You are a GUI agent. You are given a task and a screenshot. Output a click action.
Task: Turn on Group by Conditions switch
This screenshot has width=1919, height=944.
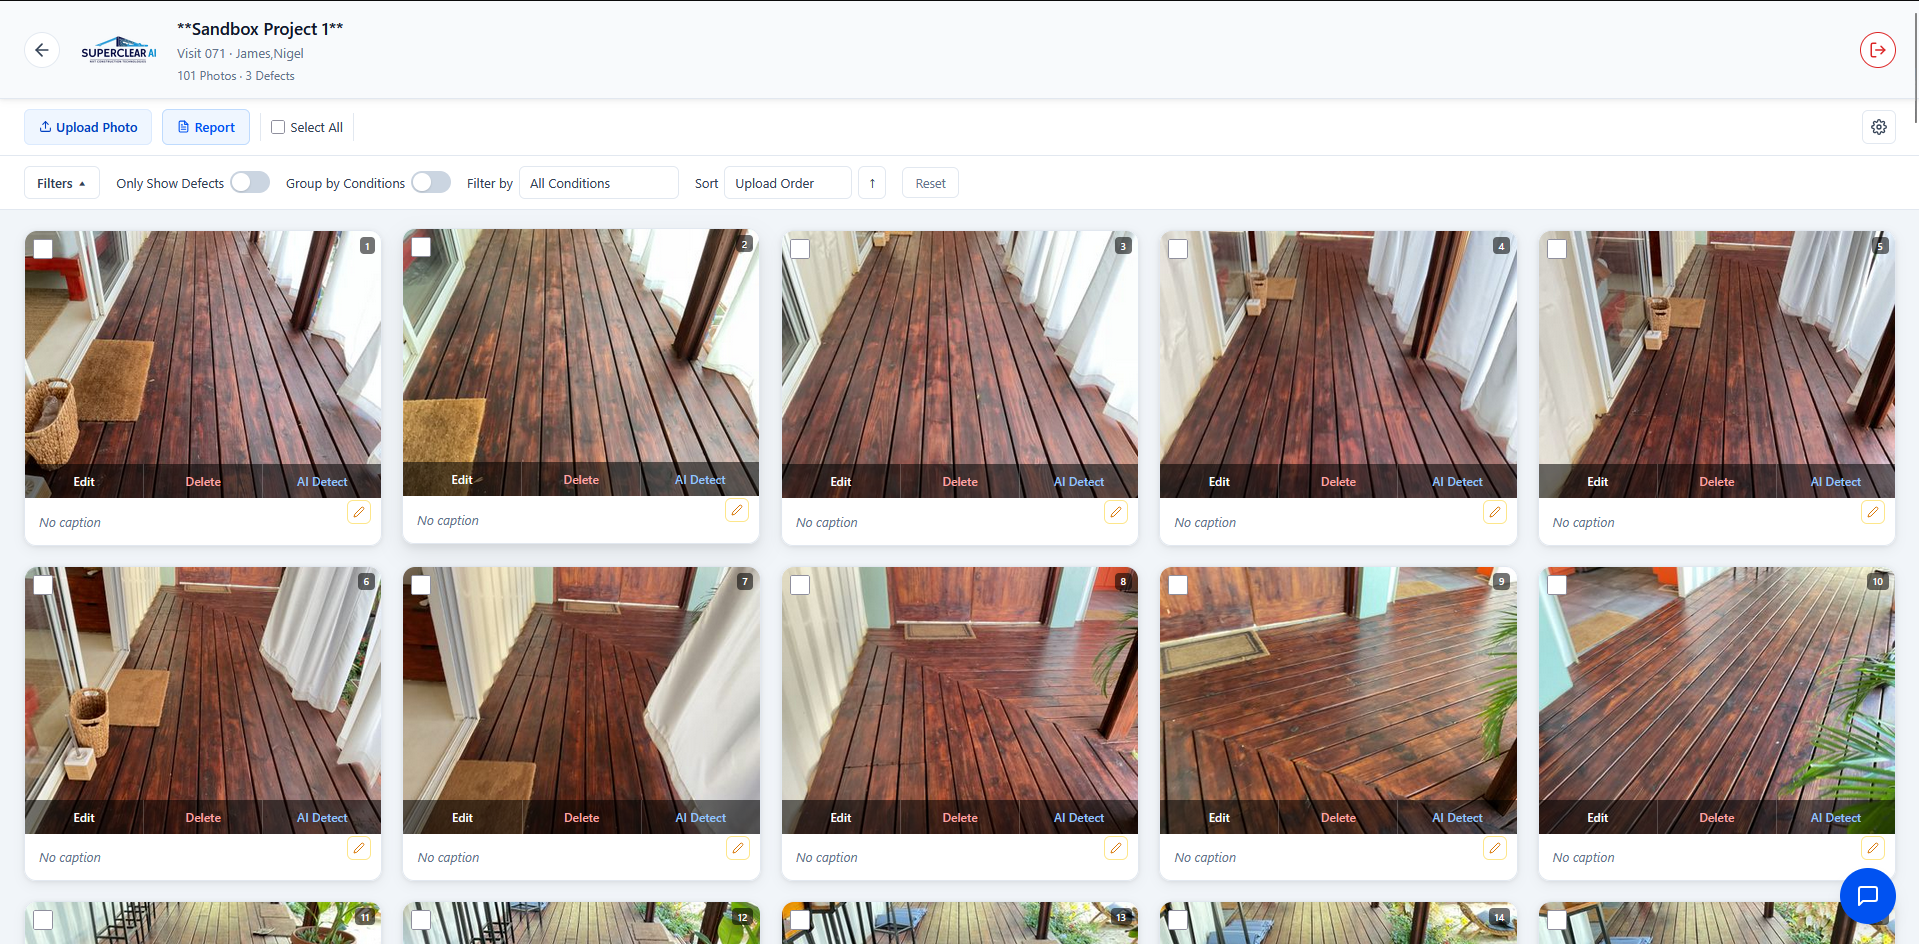431,182
